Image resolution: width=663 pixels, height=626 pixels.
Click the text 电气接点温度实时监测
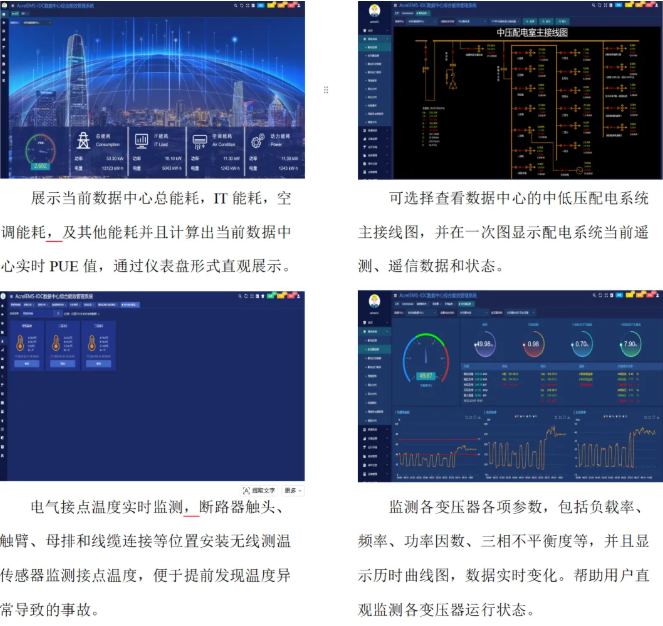point(107,506)
